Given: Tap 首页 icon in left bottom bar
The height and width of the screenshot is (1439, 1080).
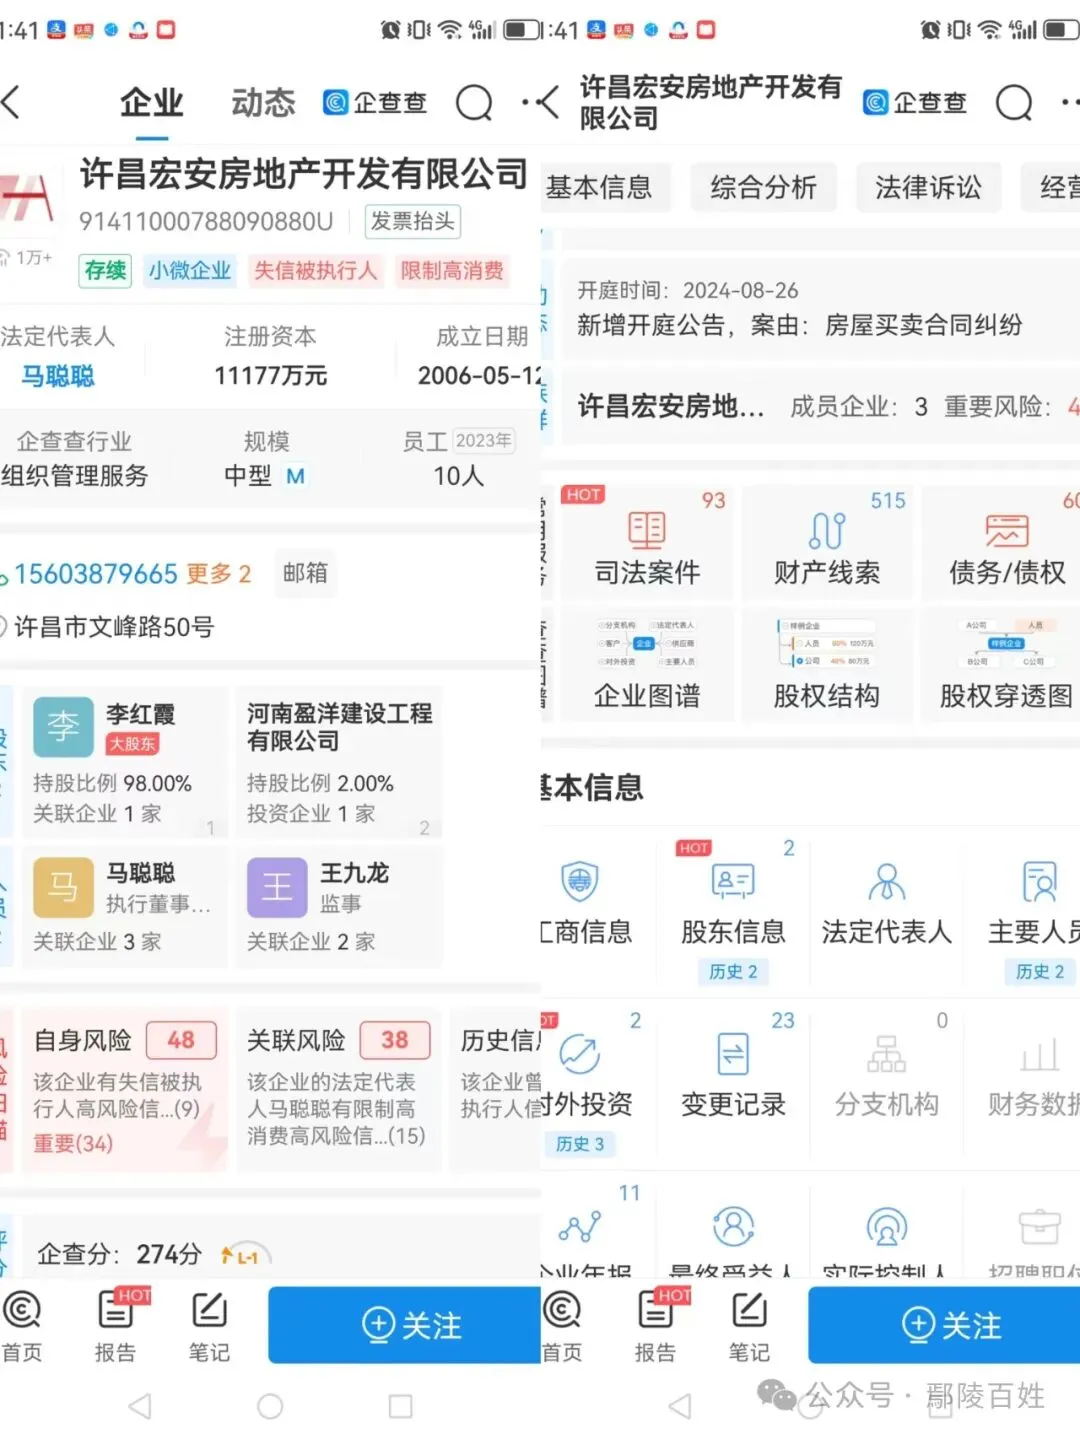Looking at the screenshot, I should point(22,1310).
